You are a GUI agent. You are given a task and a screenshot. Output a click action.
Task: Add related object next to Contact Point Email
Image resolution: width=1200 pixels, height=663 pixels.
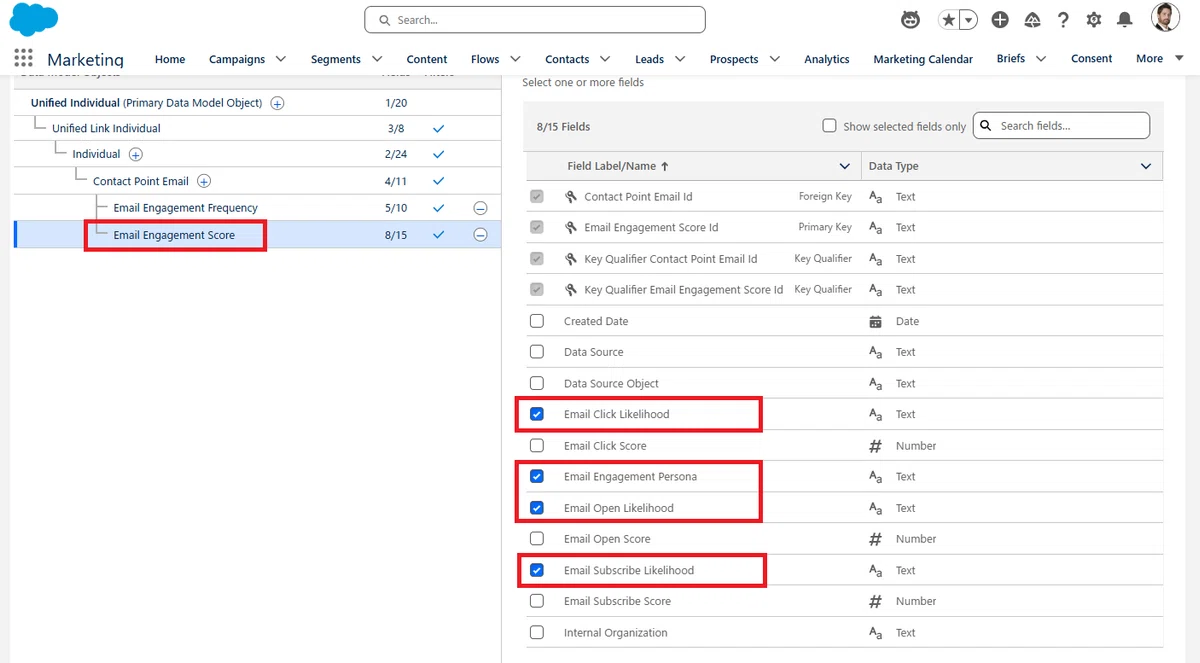pyautogui.click(x=204, y=181)
